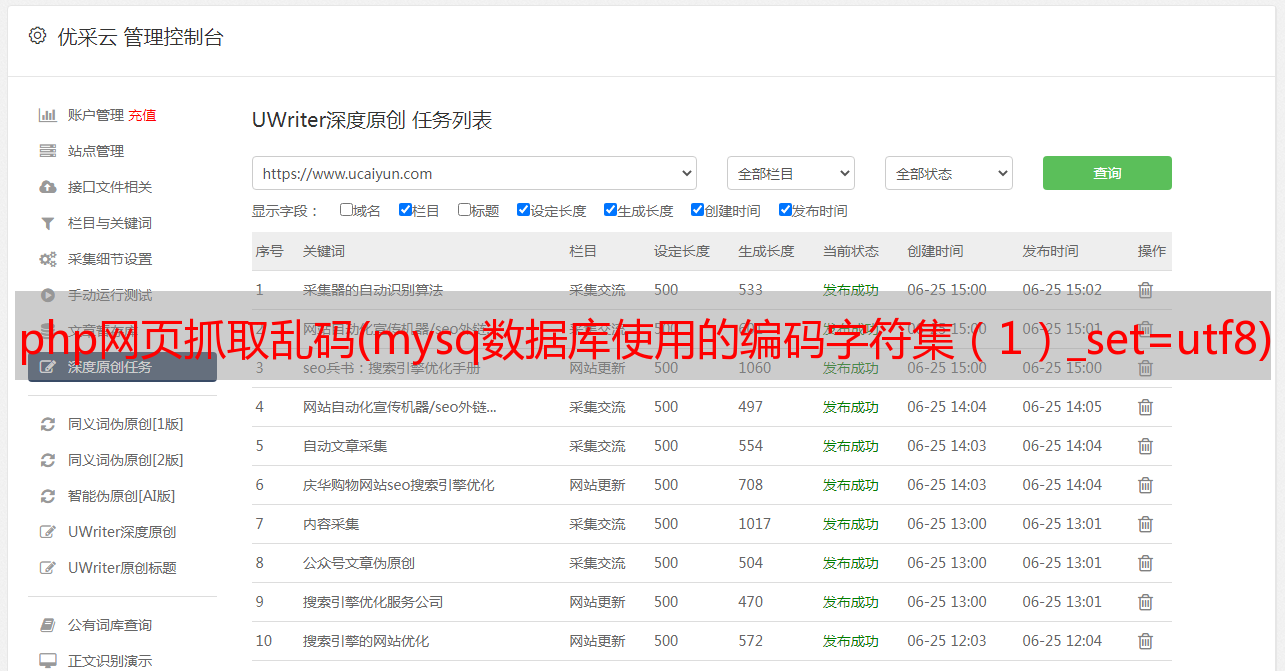Click keyword 庆华购物网站seo搜索引擎优化
The width and height of the screenshot is (1285, 671).
pyautogui.click(x=399, y=485)
